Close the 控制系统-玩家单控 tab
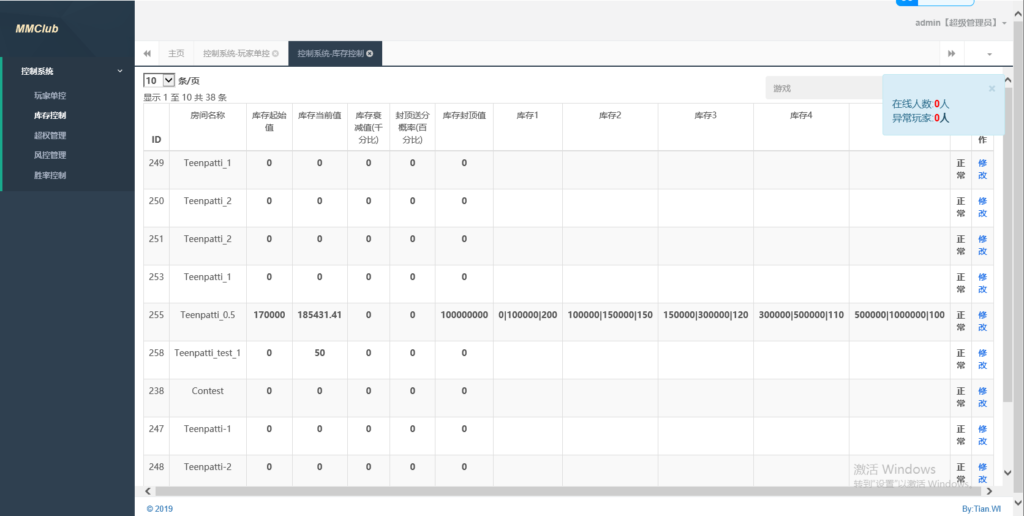The width and height of the screenshot is (1024, 516). pyautogui.click(x=276, y=53)
